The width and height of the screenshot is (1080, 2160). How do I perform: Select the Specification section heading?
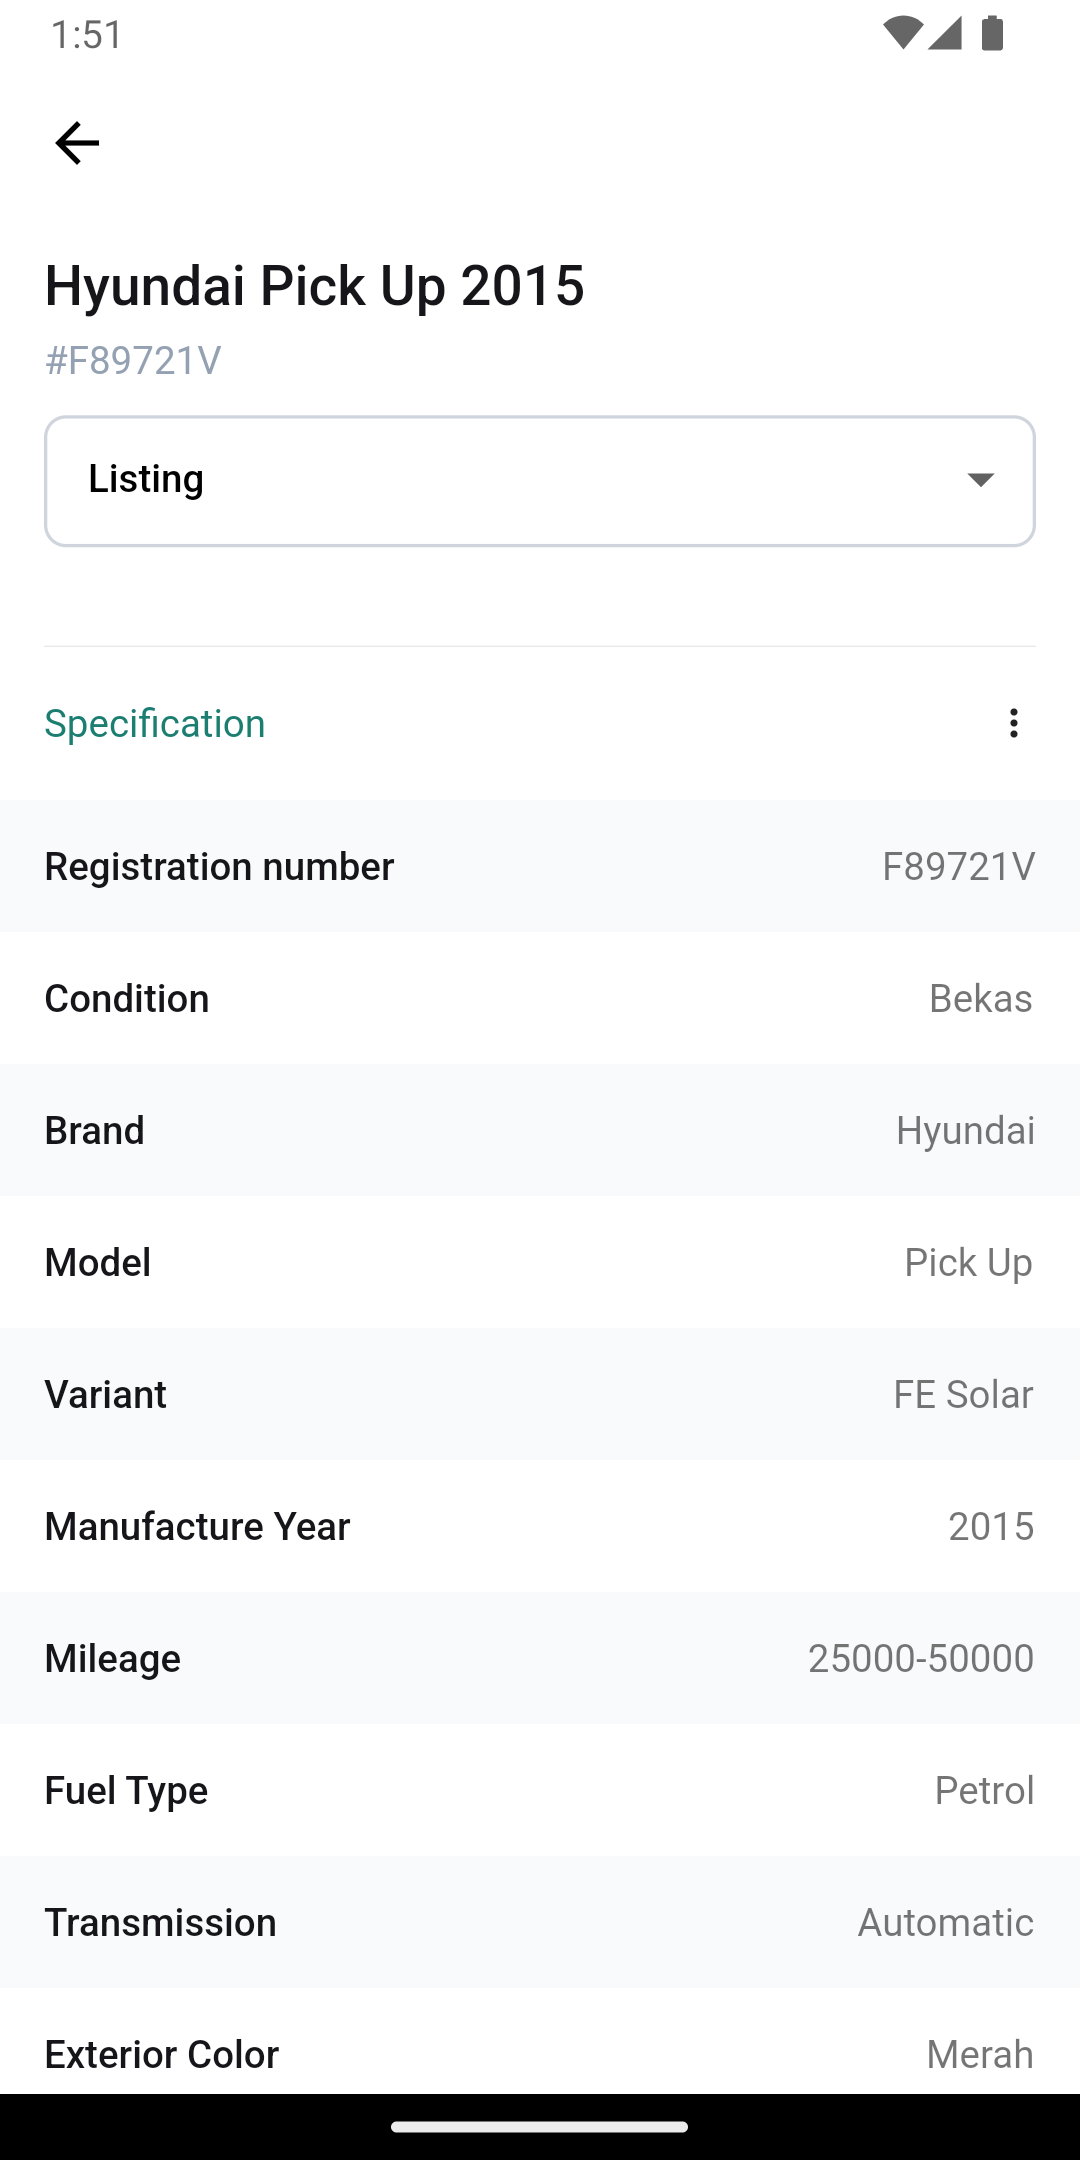(155, 723)
